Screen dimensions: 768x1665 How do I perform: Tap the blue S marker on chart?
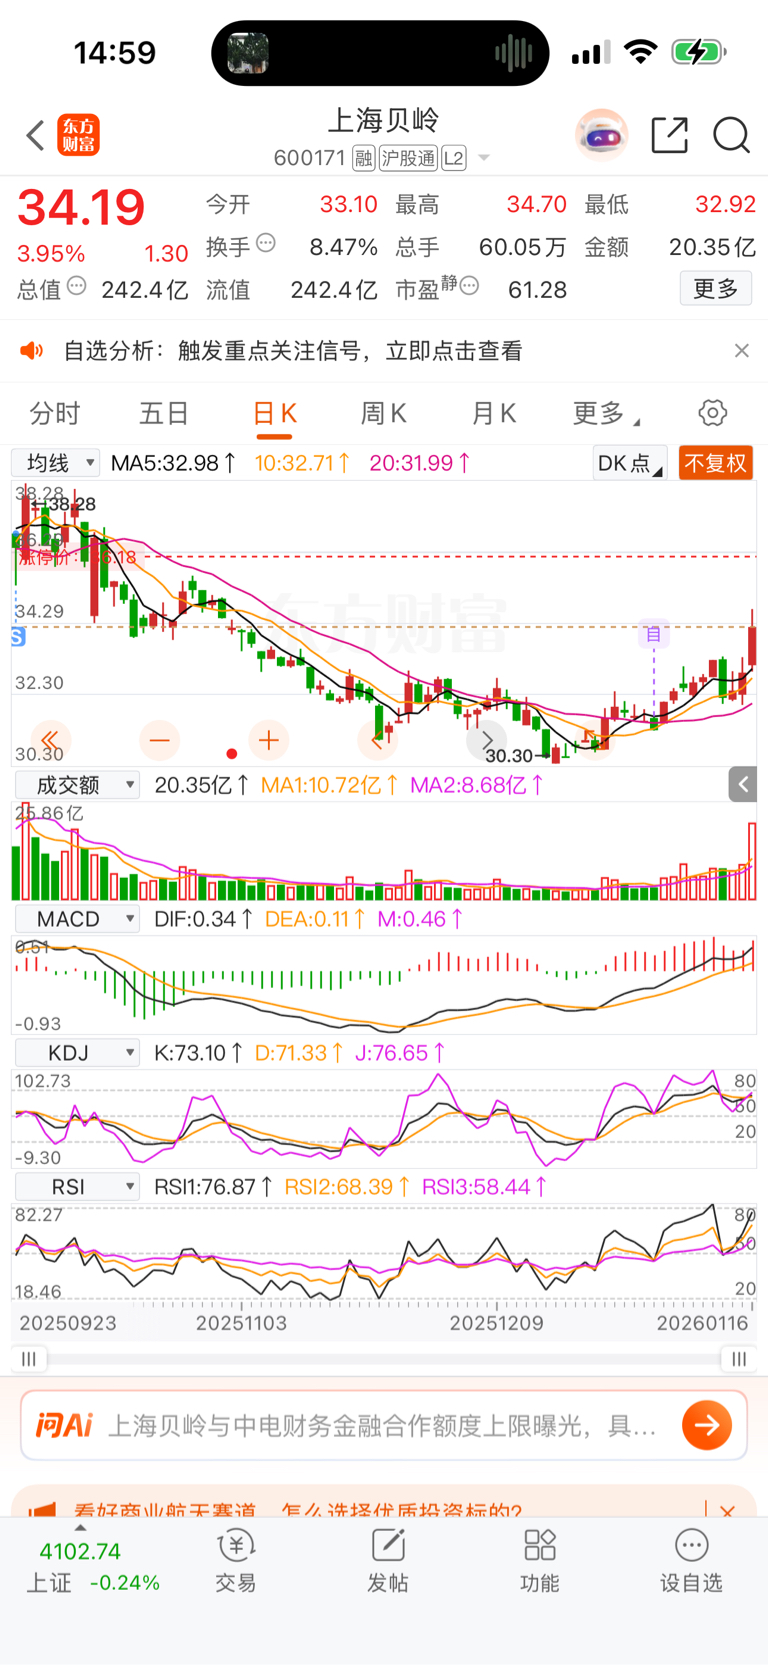(18, 636)
